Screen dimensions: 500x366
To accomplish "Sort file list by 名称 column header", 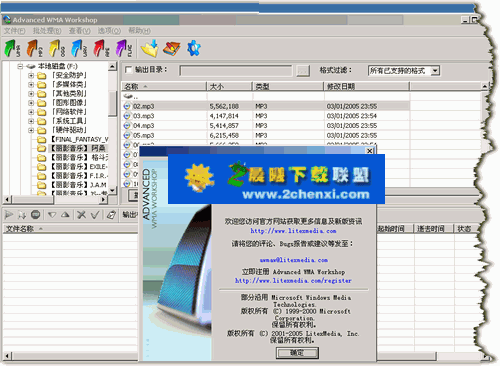I will 164,87.
